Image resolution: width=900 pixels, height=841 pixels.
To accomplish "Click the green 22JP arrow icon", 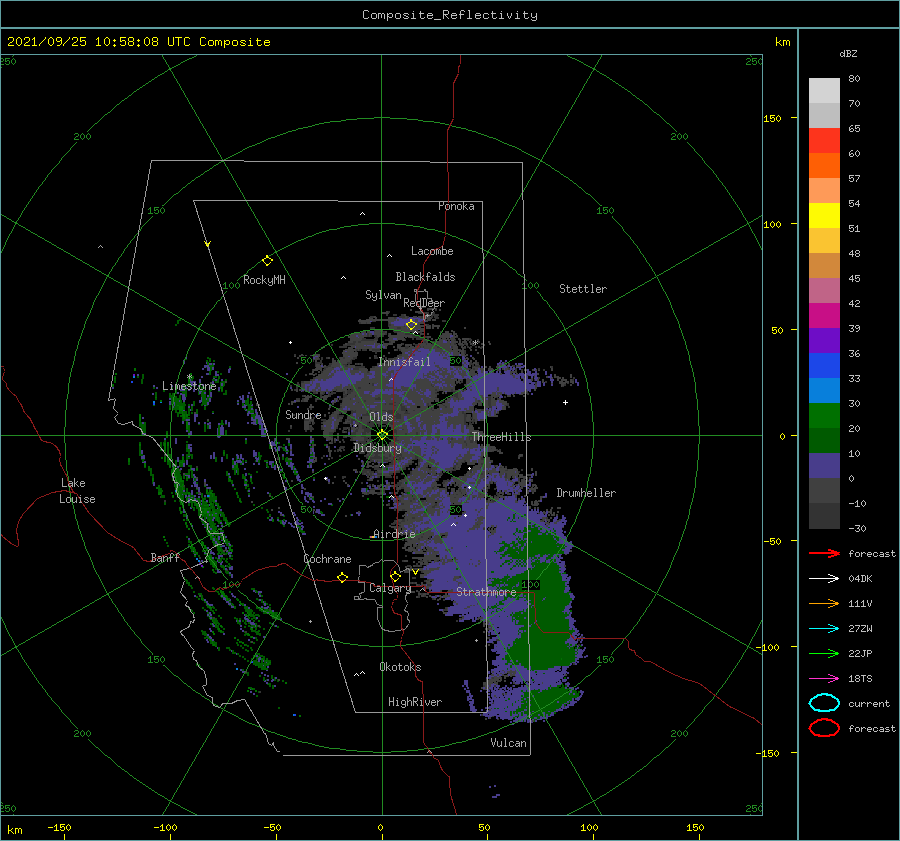I will click(824, 653).
